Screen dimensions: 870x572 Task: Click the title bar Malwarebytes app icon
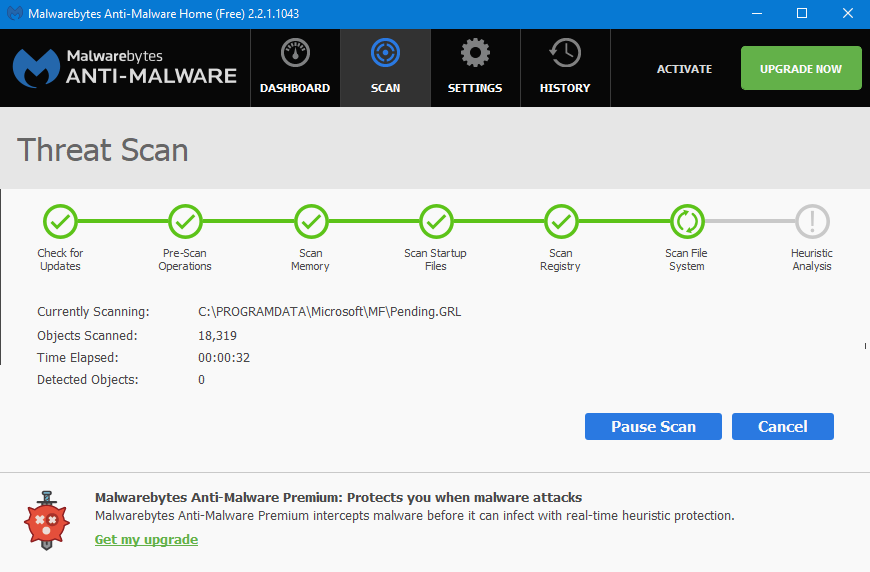(x=14, y=13)
